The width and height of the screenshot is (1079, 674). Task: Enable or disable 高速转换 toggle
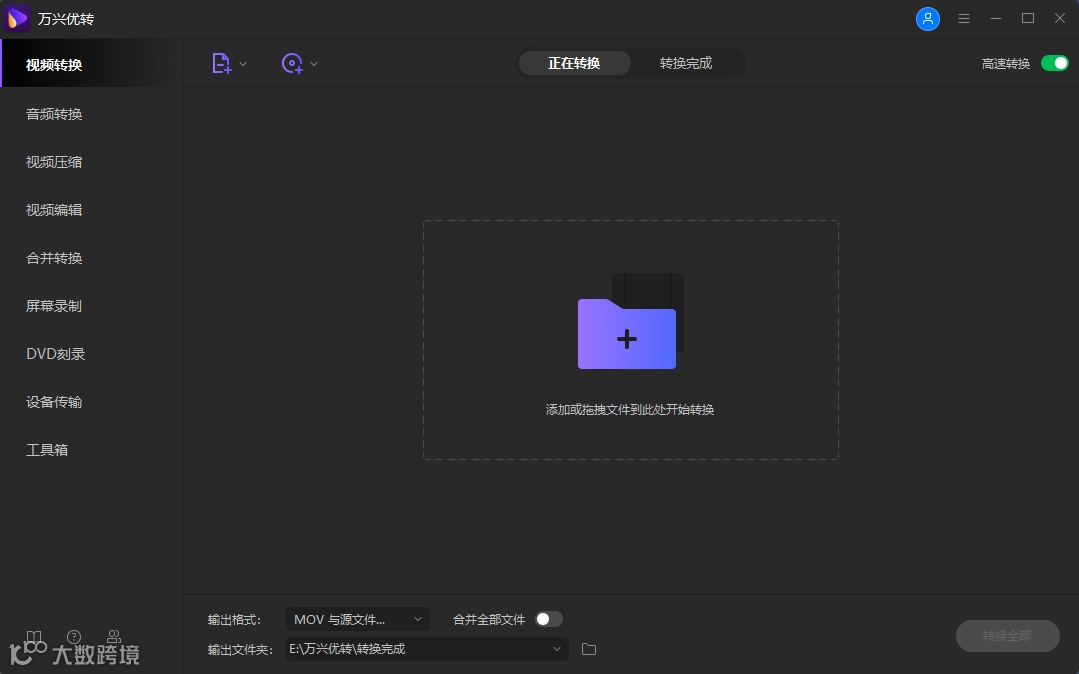[x=1054, y=62]
